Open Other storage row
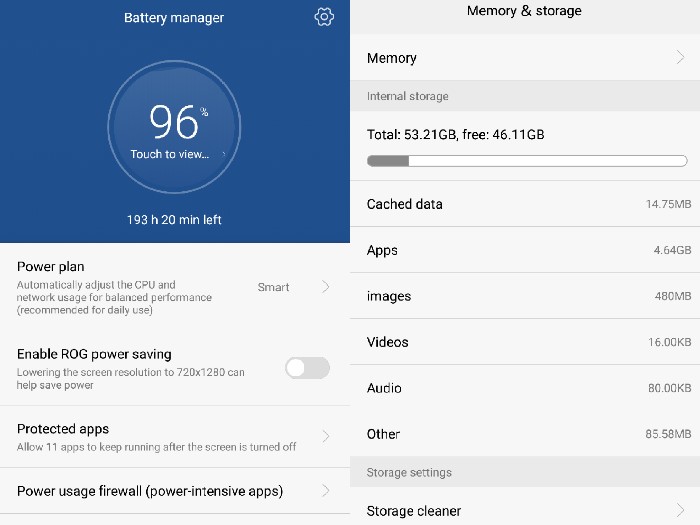 pos(525,434)
